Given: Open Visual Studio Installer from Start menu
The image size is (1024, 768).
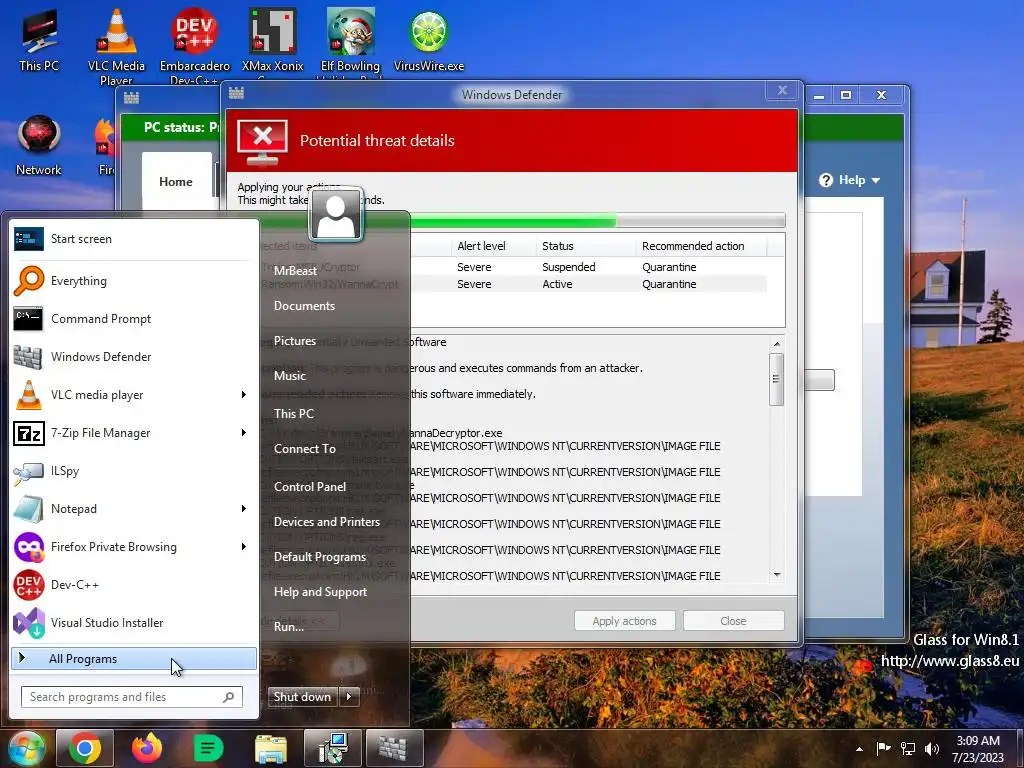Looking at the screenshot, I should (x=135, y=622).
